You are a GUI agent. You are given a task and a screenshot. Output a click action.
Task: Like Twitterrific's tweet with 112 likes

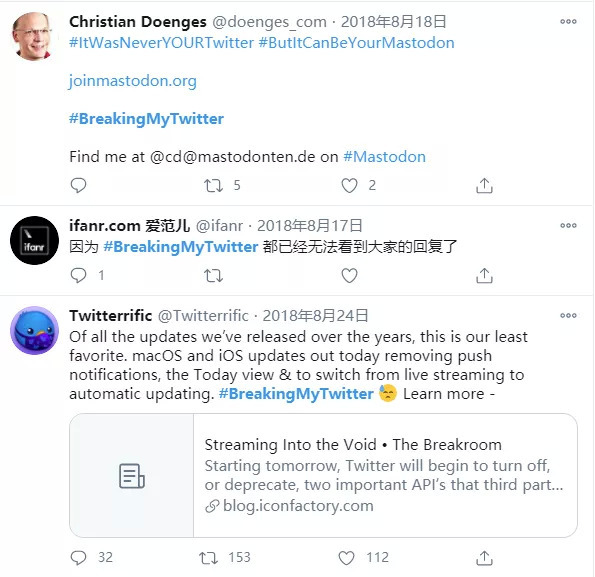pyautogui.click(x=346, y=558)
